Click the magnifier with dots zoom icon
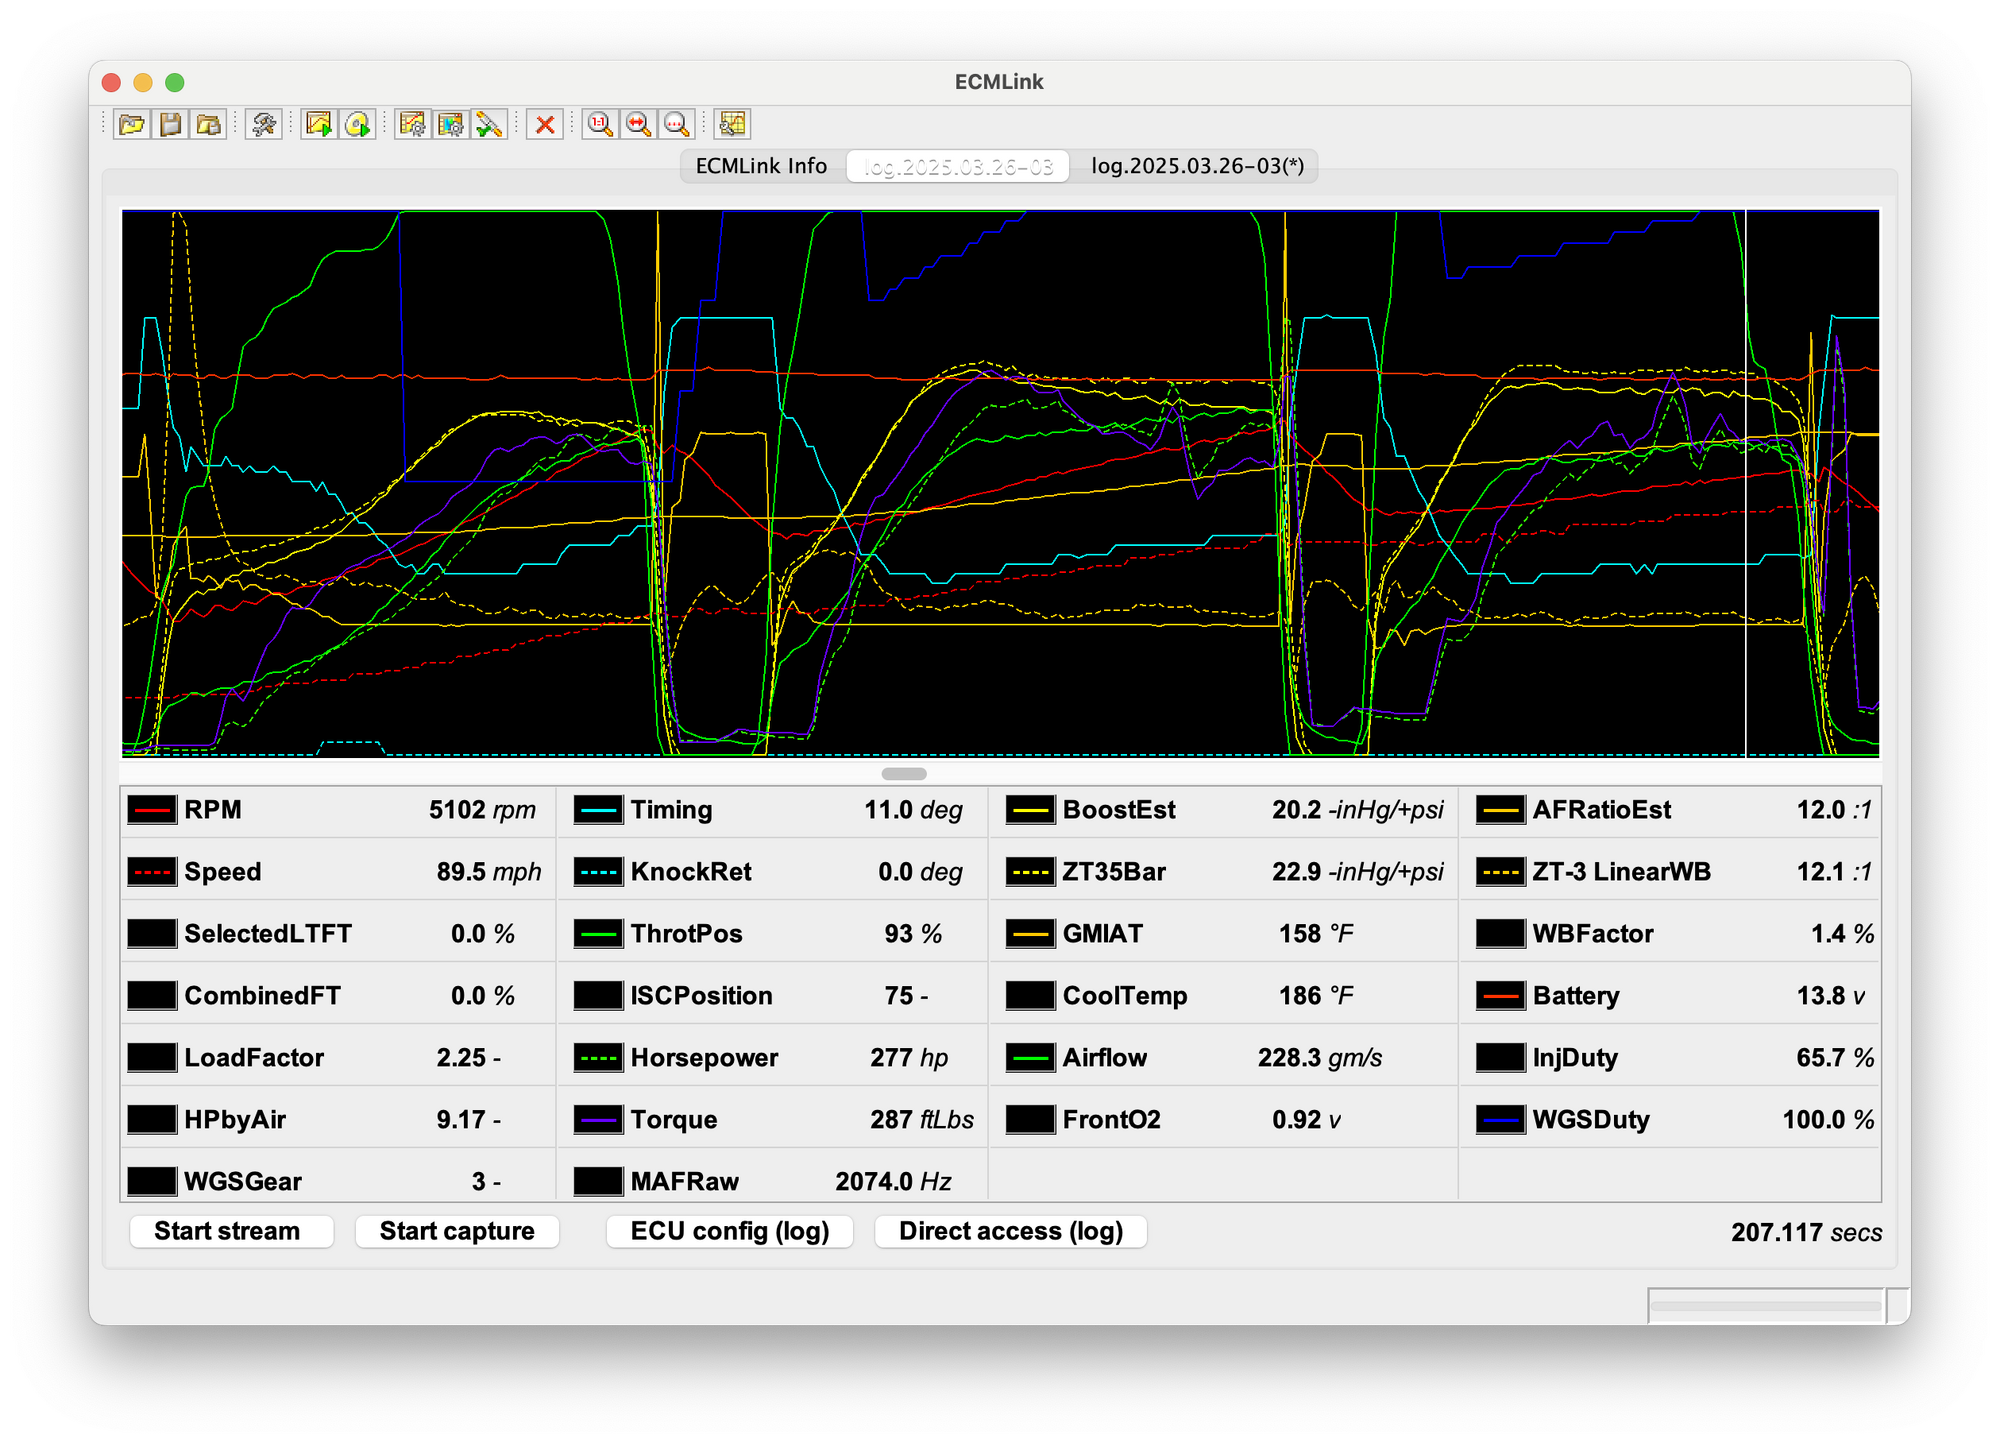The height and width of the screenshot is (1443, 2000). tap(676, 124)
